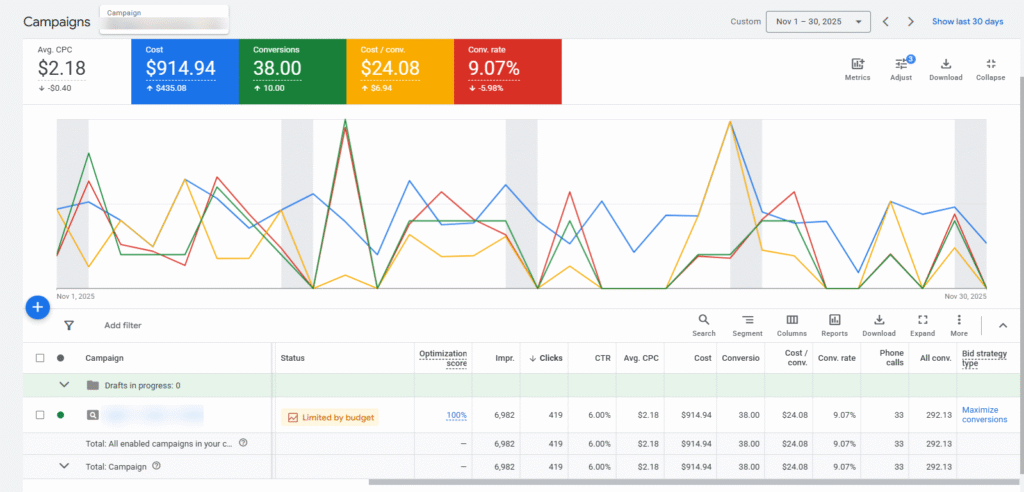Click the Adjust chart settings icon
This screenshot has height=492, width=1024.
tap(901, 65)
